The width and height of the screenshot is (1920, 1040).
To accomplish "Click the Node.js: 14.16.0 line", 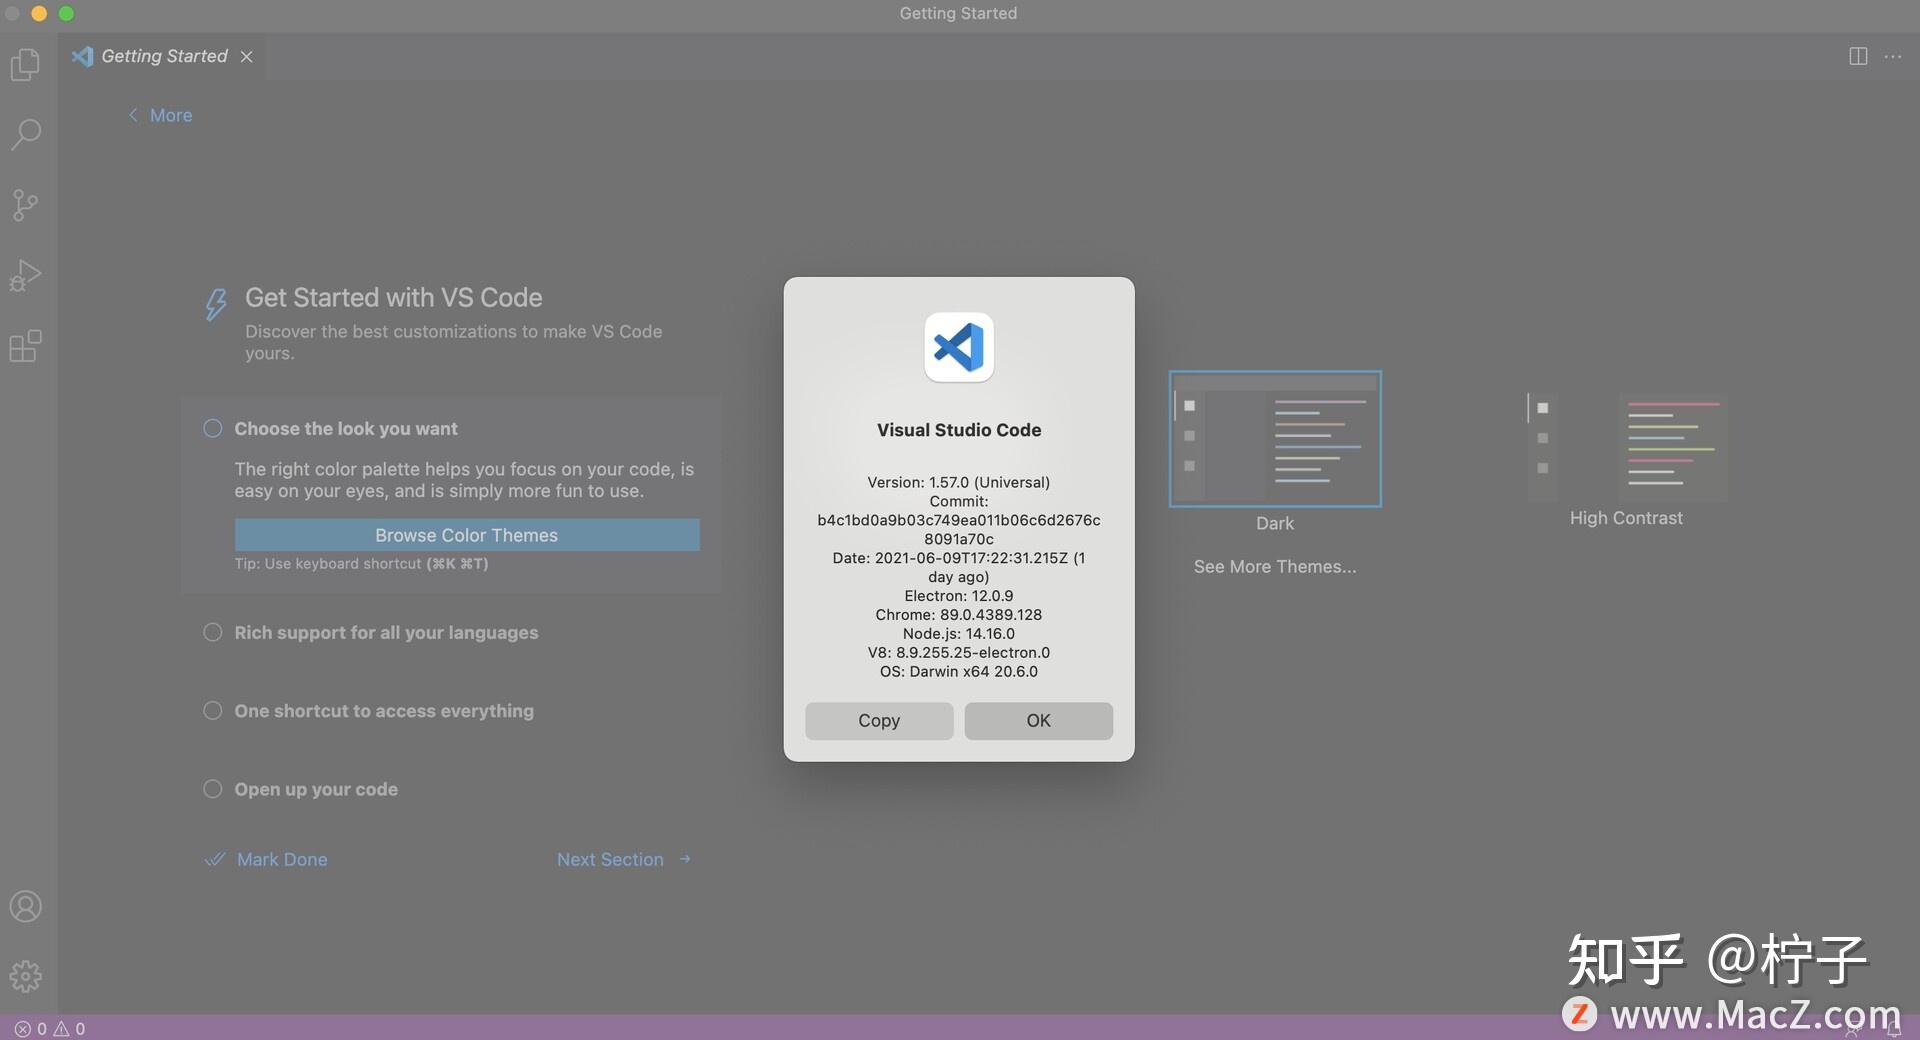I will (x=959, y=633).
